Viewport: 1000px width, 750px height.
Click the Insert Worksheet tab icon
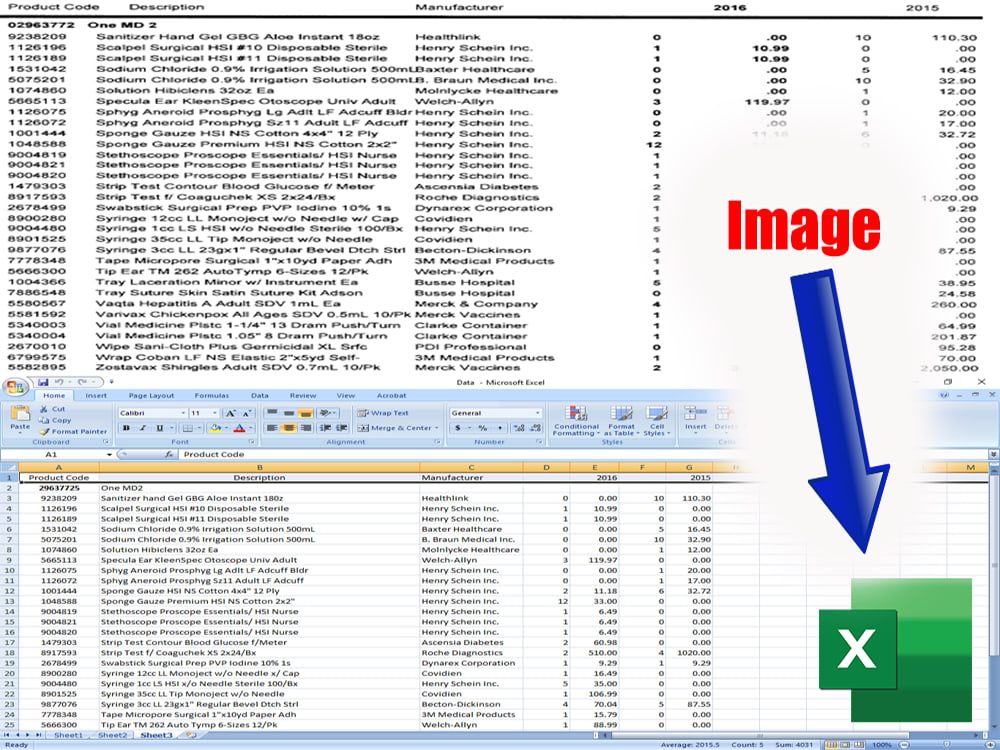click(189, 735)
